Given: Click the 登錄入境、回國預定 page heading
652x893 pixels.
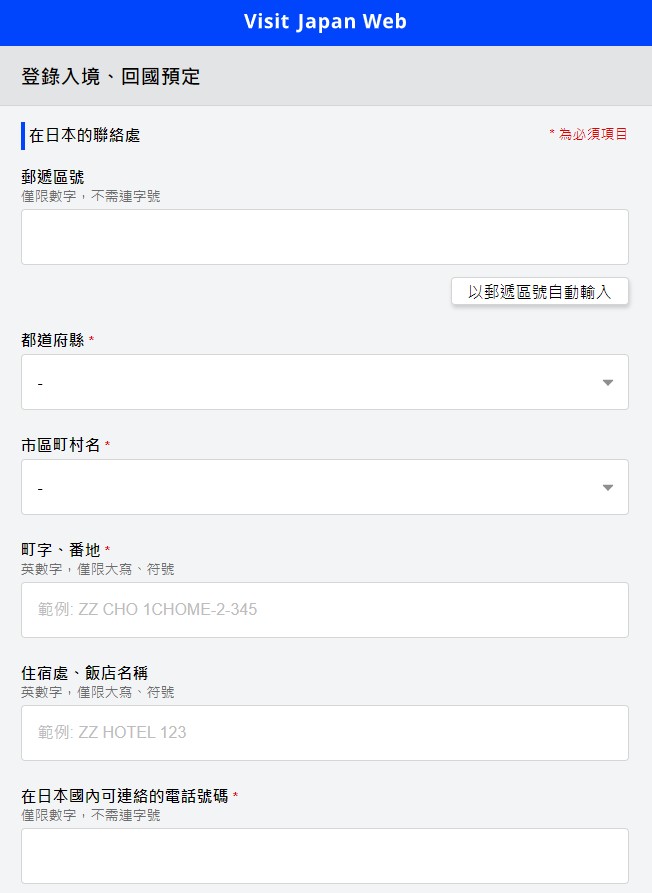Looking at the screenshot, I should click(x=111, y=77).
